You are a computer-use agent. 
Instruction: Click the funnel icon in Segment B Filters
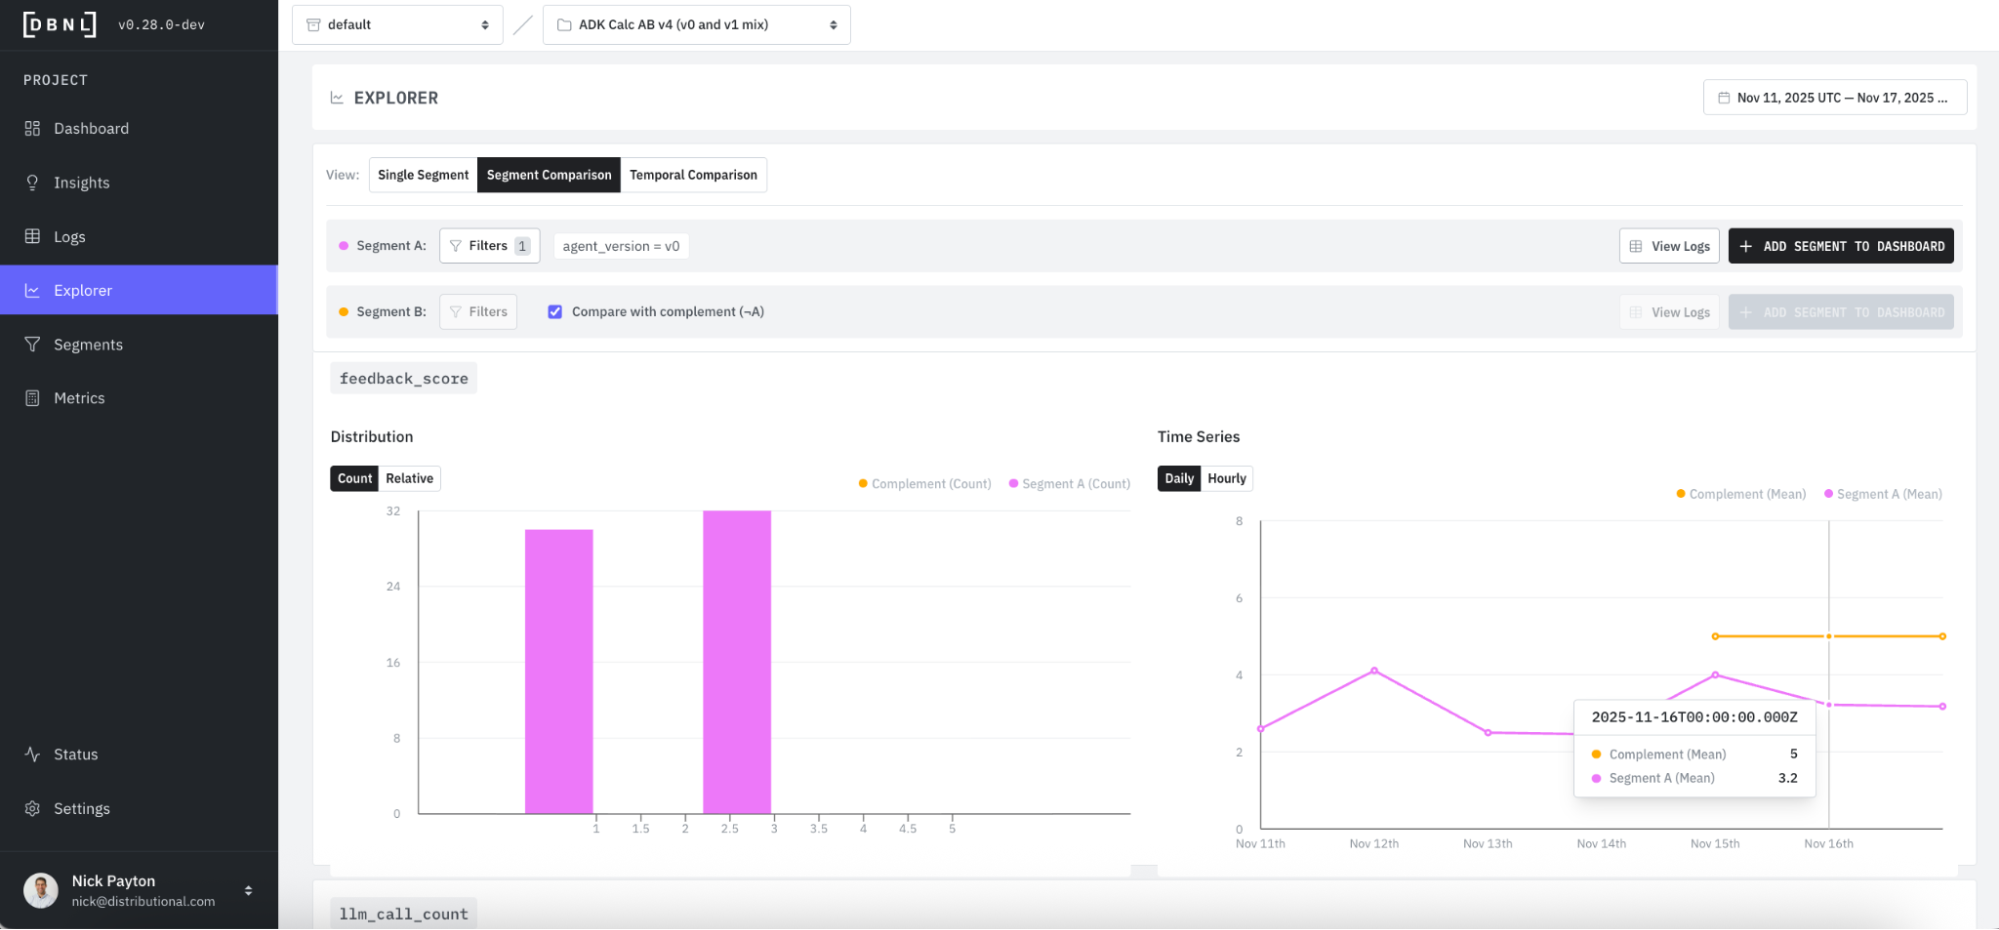pyautogui.click(x=456, y=312)
